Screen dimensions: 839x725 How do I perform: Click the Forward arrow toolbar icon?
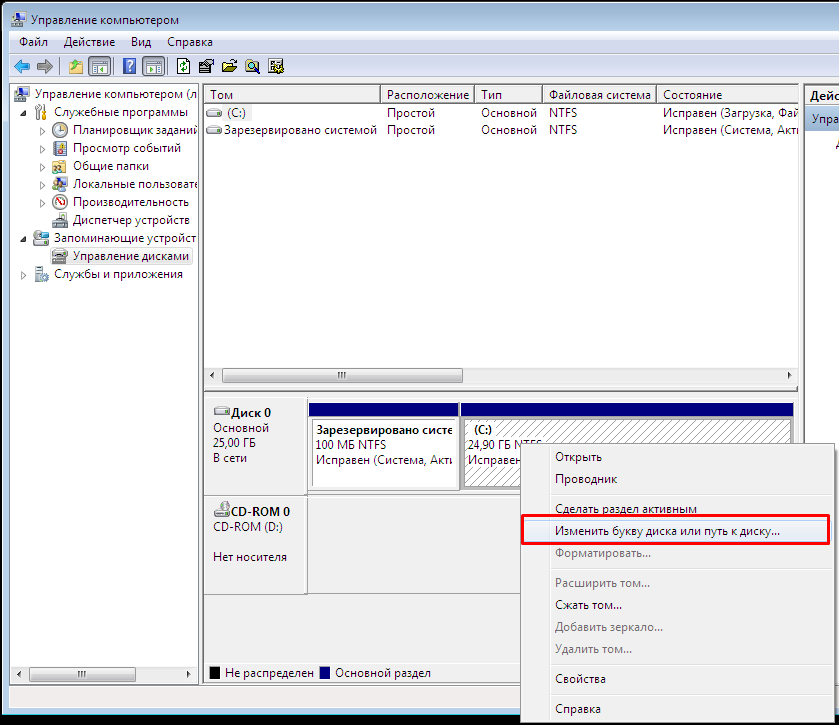pyautogui.click(x=44, y=66)
